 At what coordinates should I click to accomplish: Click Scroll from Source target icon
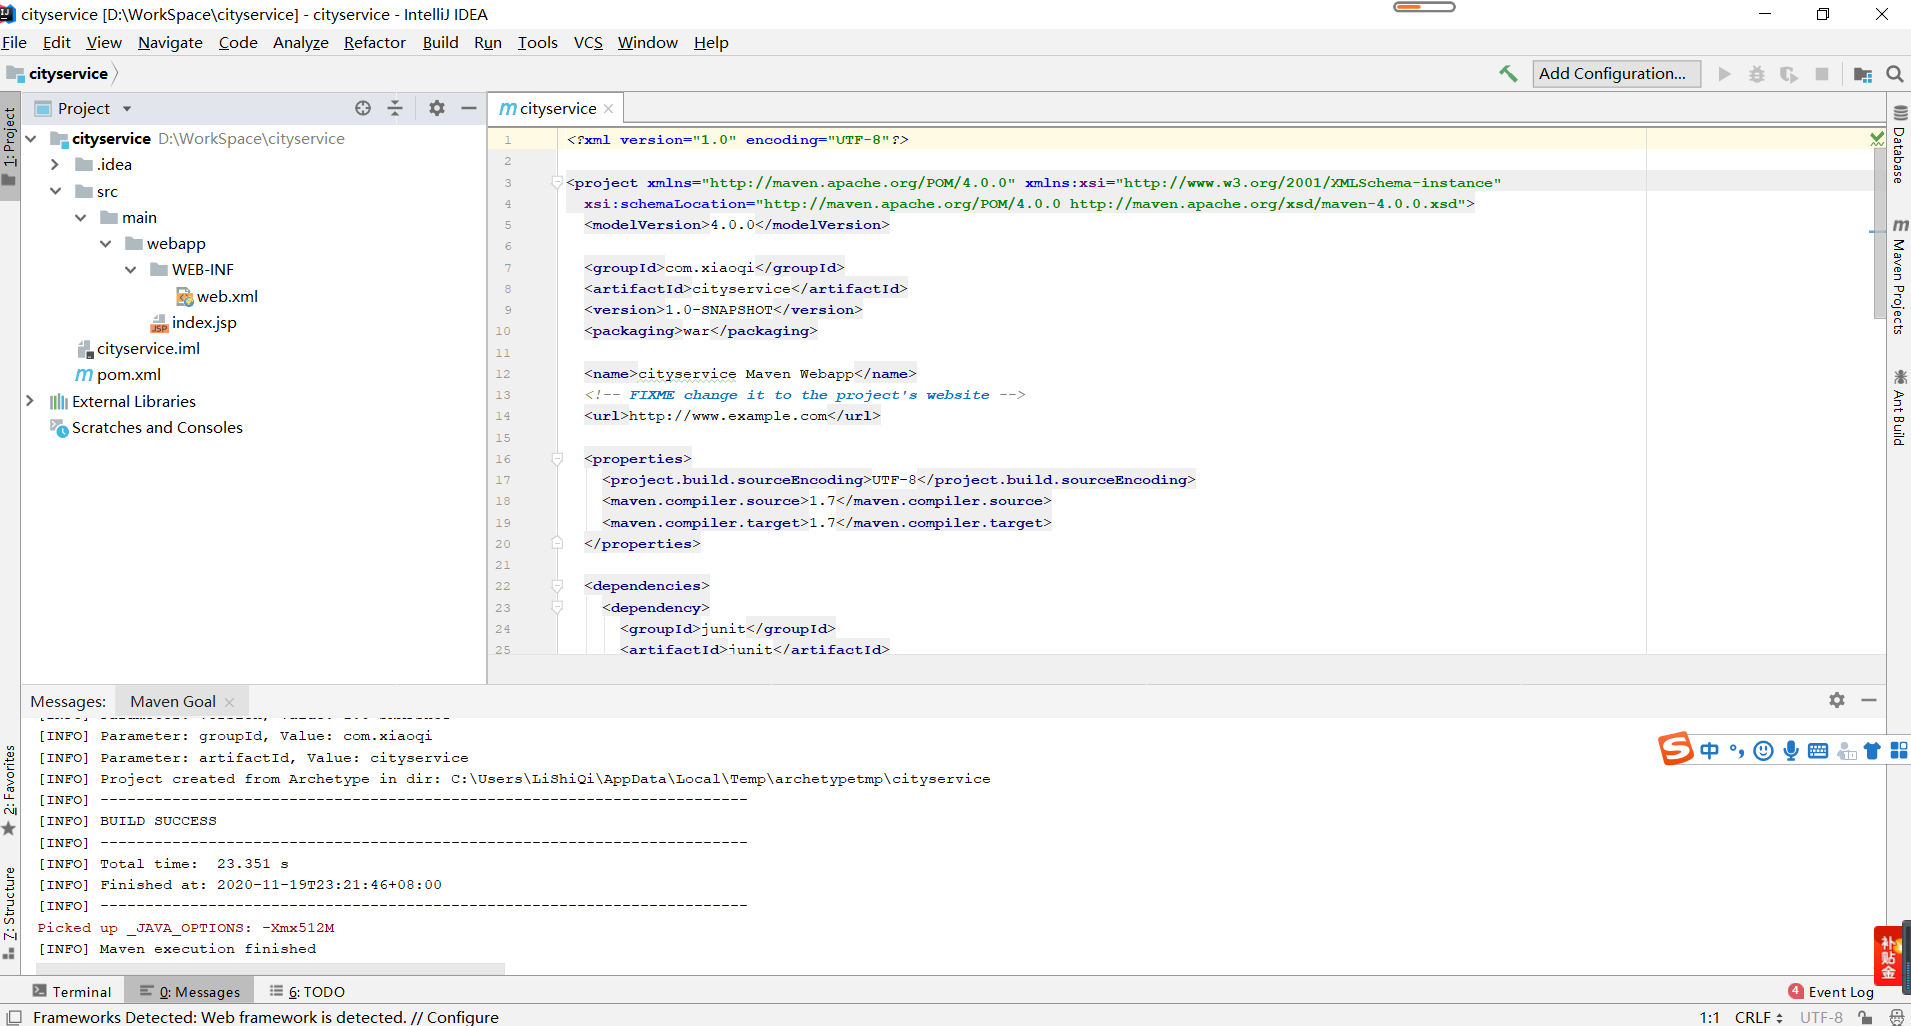point(363,108)
